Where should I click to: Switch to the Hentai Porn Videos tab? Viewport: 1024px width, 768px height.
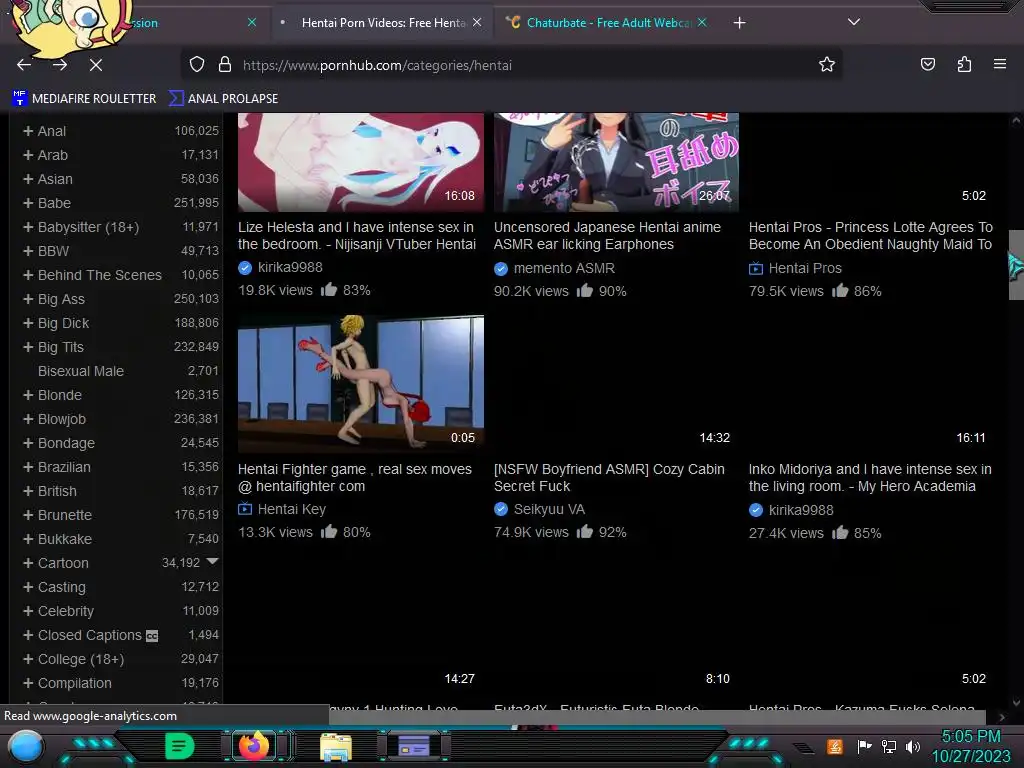click(x=383, y=23)
